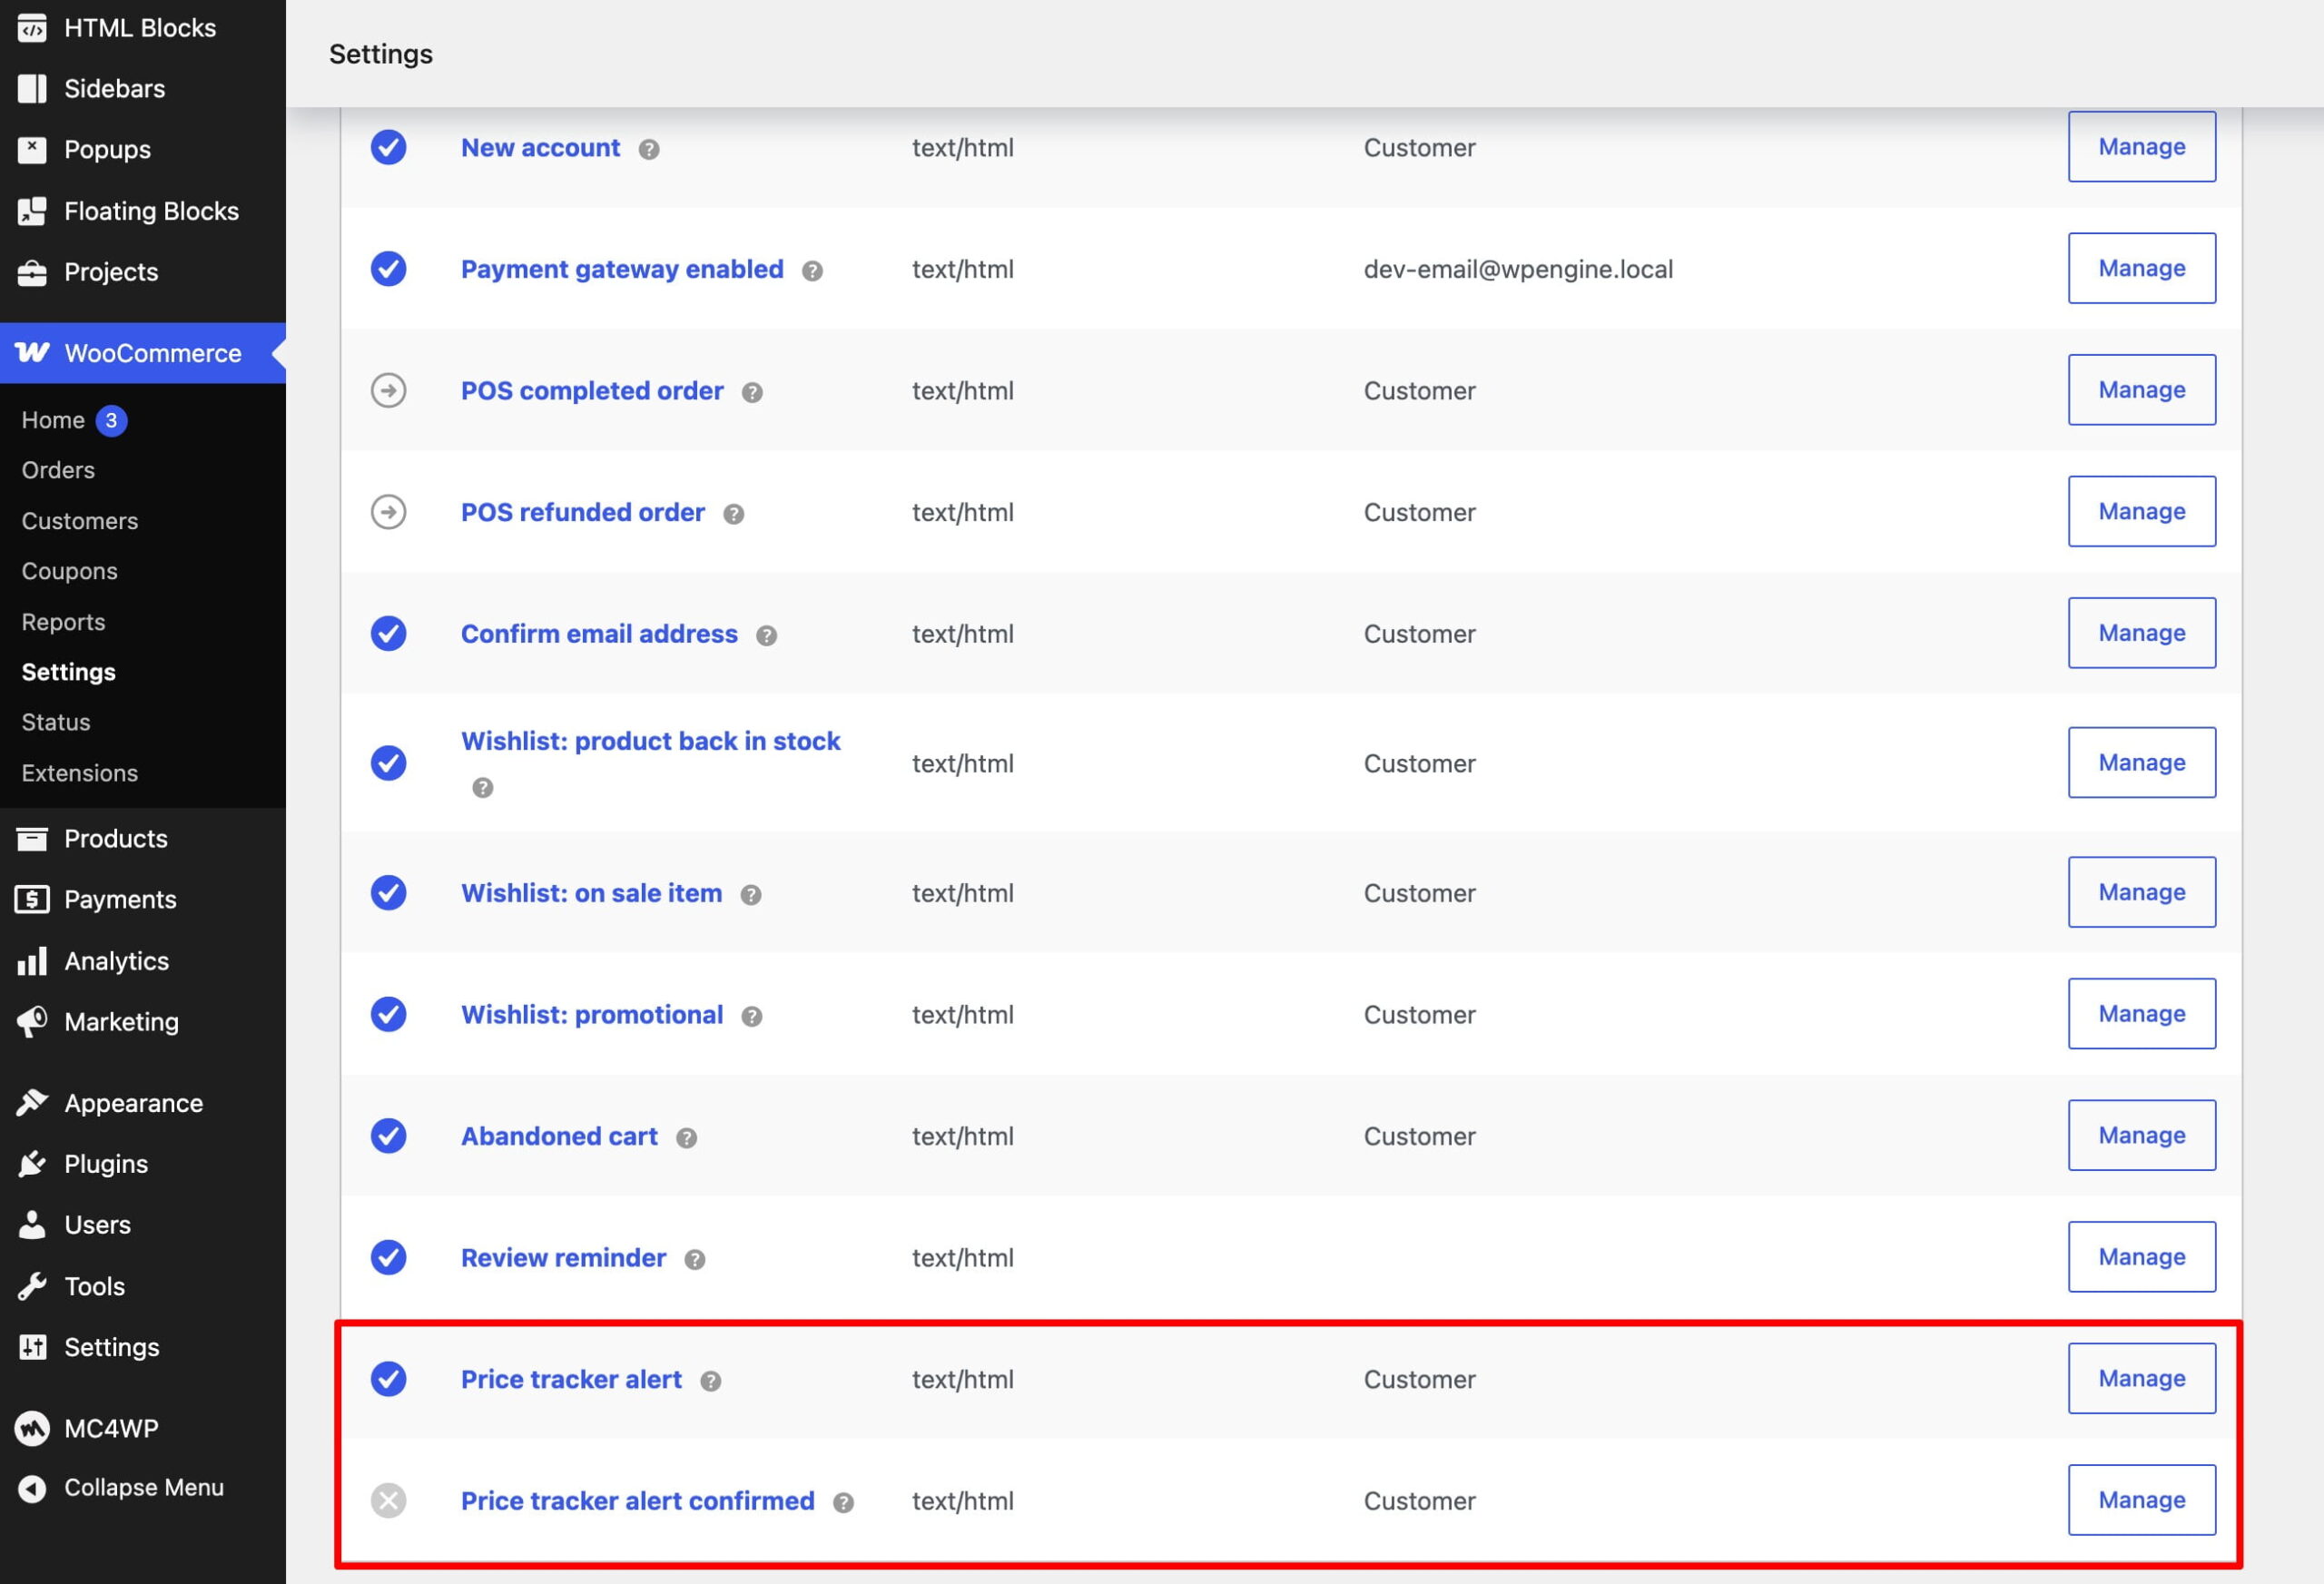Click the Popups menu icon

point(32,150)
